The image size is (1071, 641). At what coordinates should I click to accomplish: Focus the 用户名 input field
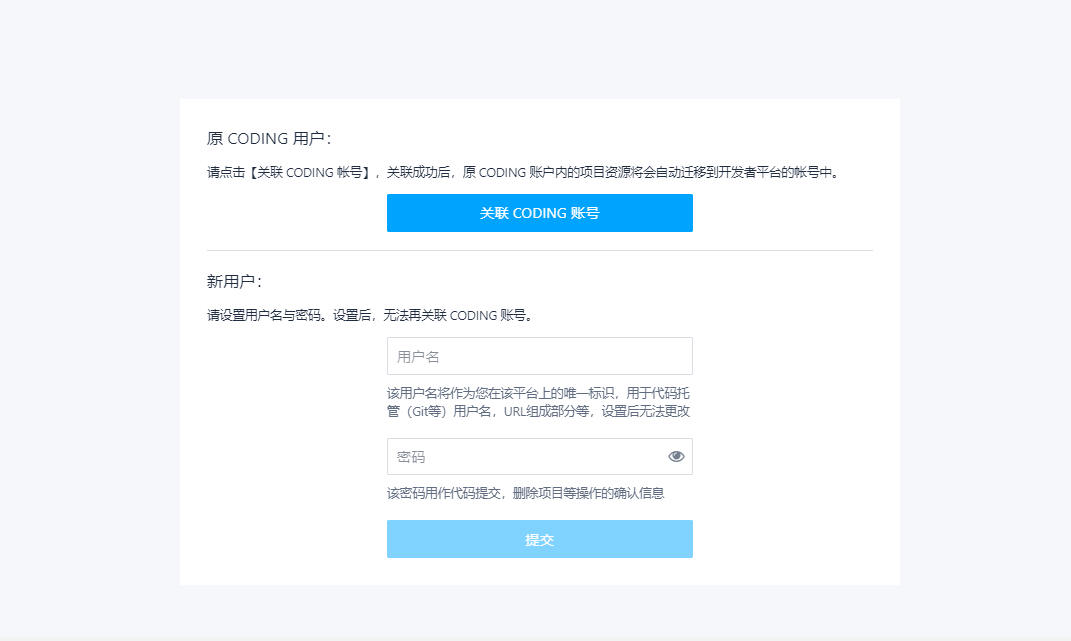(540, 356)
